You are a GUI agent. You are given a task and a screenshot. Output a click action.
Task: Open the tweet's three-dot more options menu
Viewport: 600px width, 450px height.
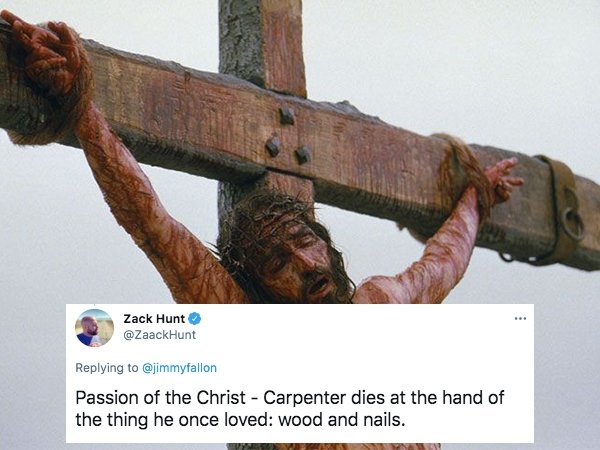[520, 318]
